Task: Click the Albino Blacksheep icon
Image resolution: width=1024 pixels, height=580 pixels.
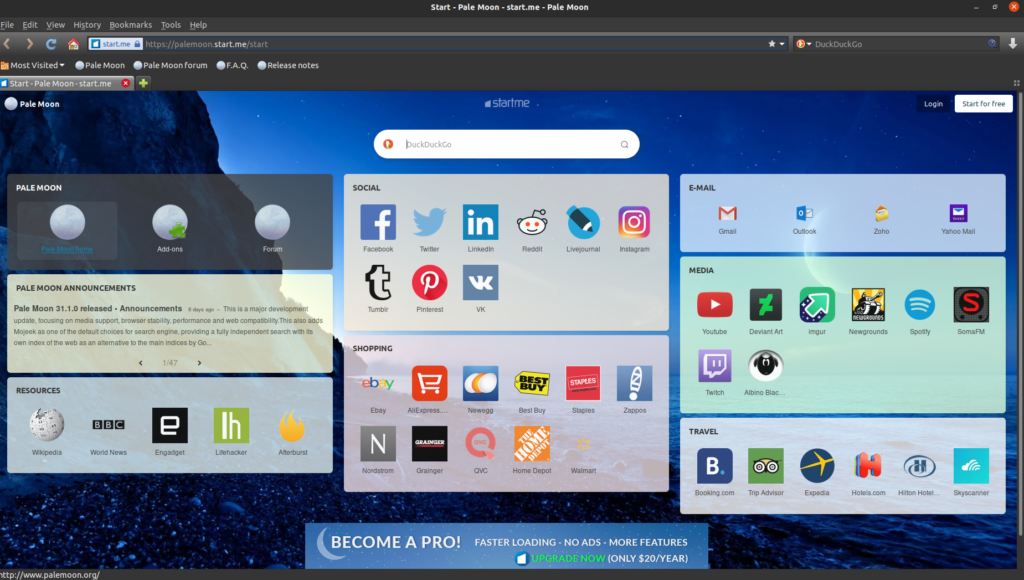Action: click(765, 366)
